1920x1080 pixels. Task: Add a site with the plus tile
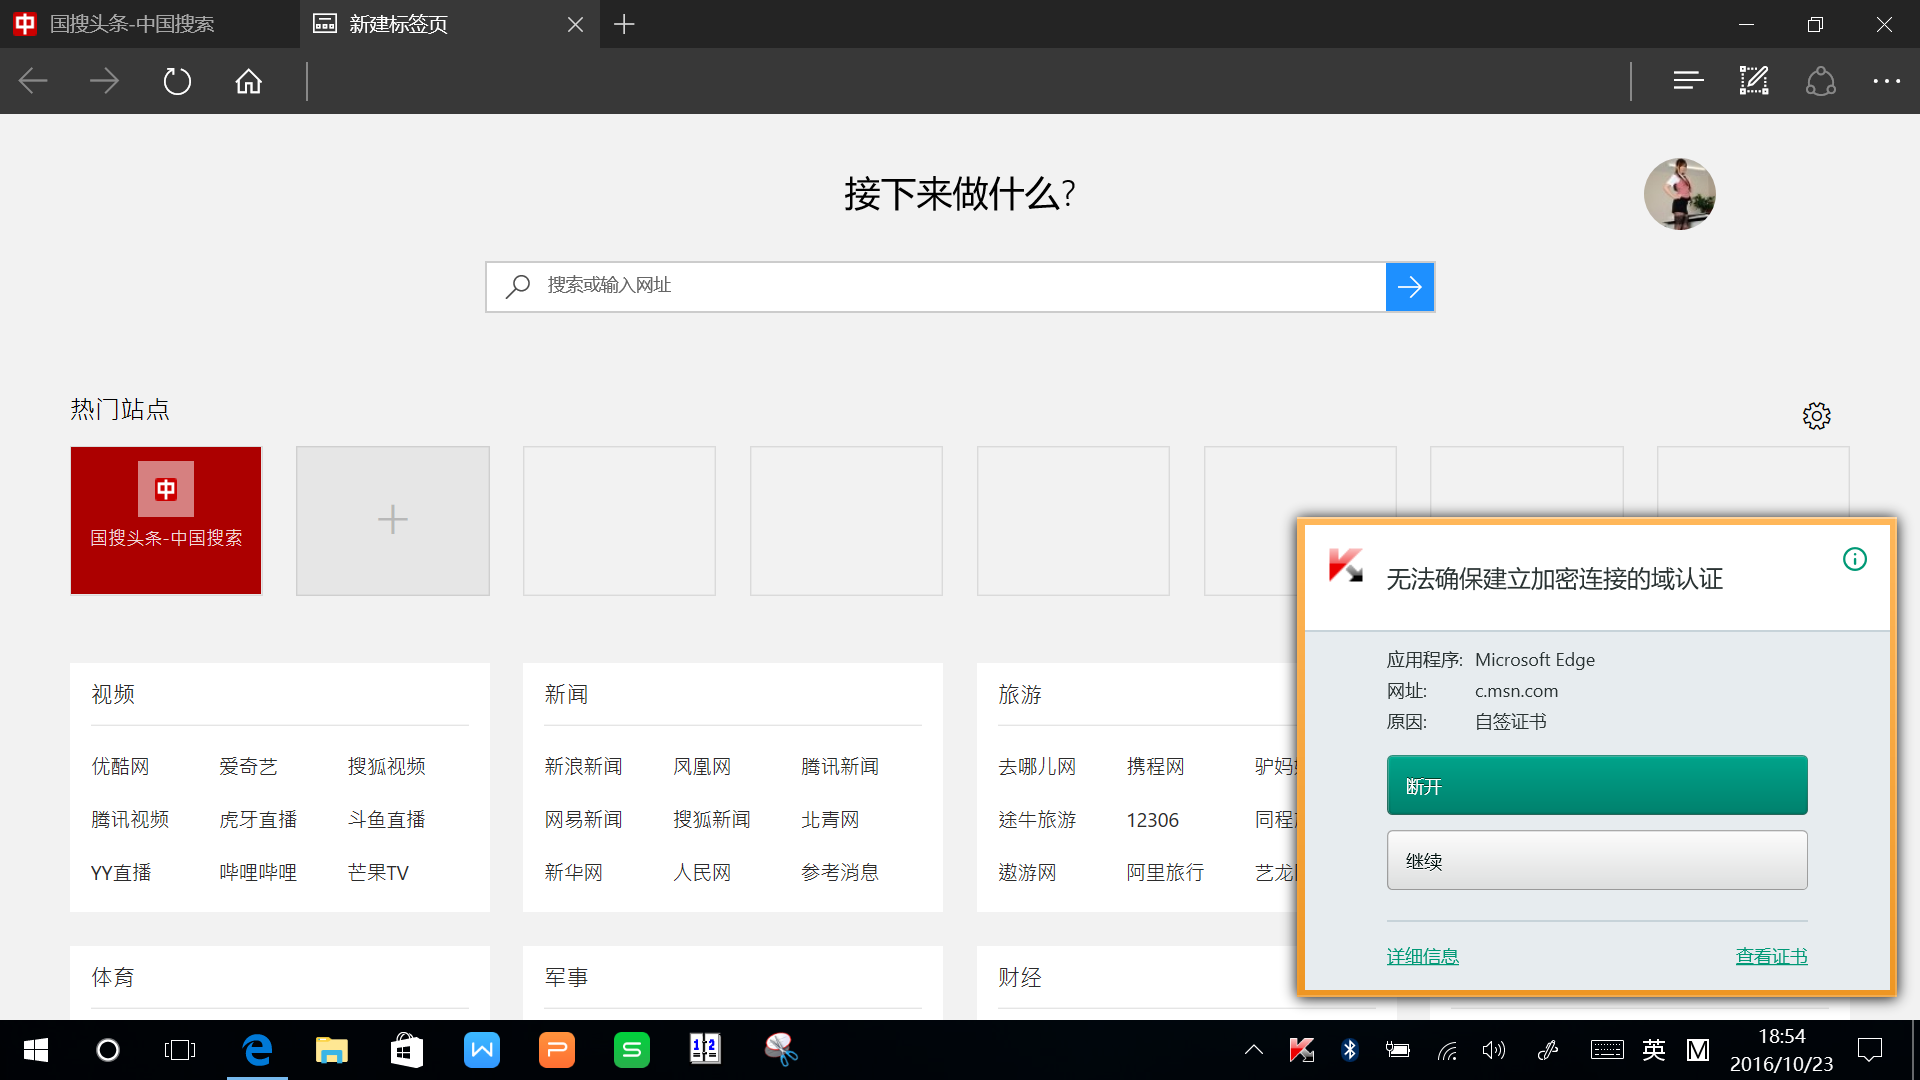coord(393,520)
